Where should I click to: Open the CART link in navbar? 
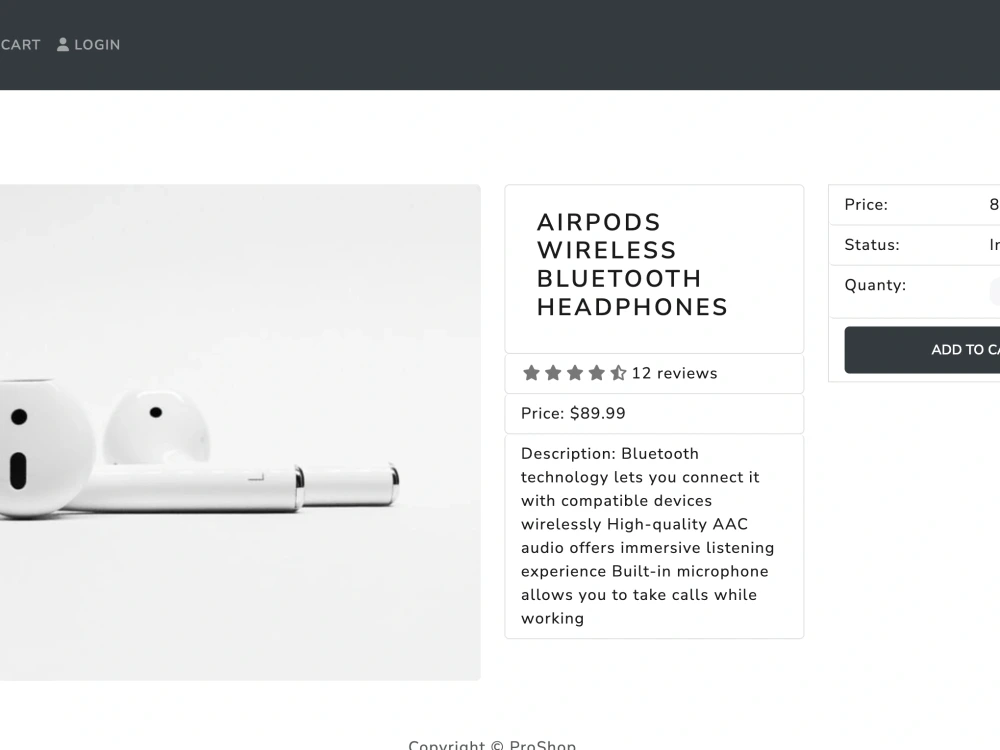20,45
